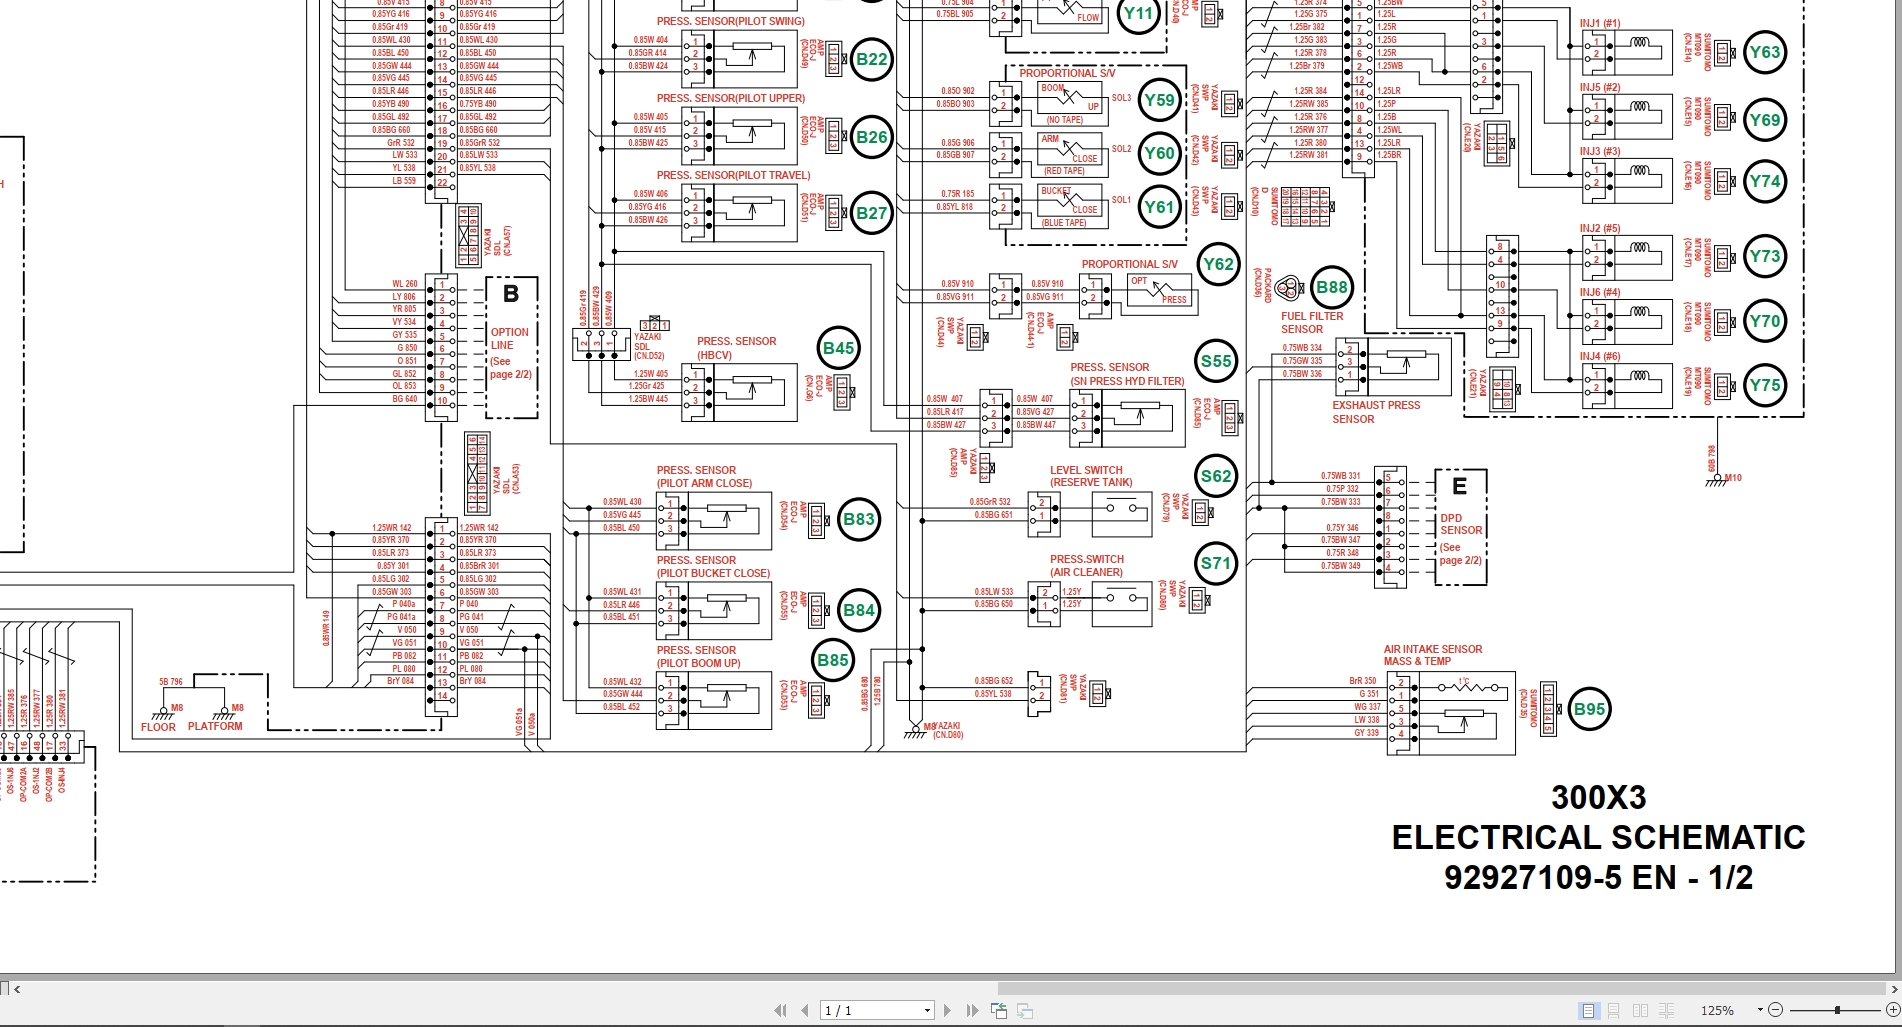This screenshot has width=1902, height=1027.
Task: Click the right horizontal scrollbar arrow
Action: (1895, 989)
